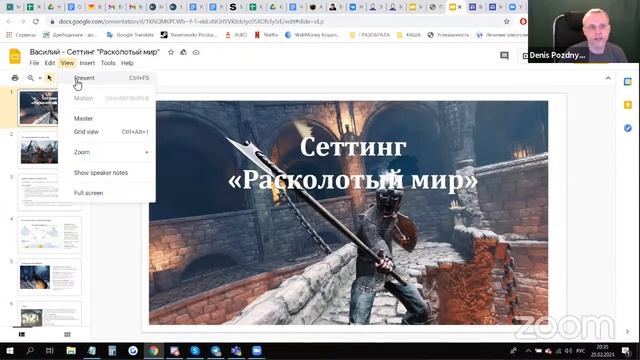This screenshot has height=360, width=640.
Task: Select slide 1 thumbnail
Action: (x=39, y=108)
